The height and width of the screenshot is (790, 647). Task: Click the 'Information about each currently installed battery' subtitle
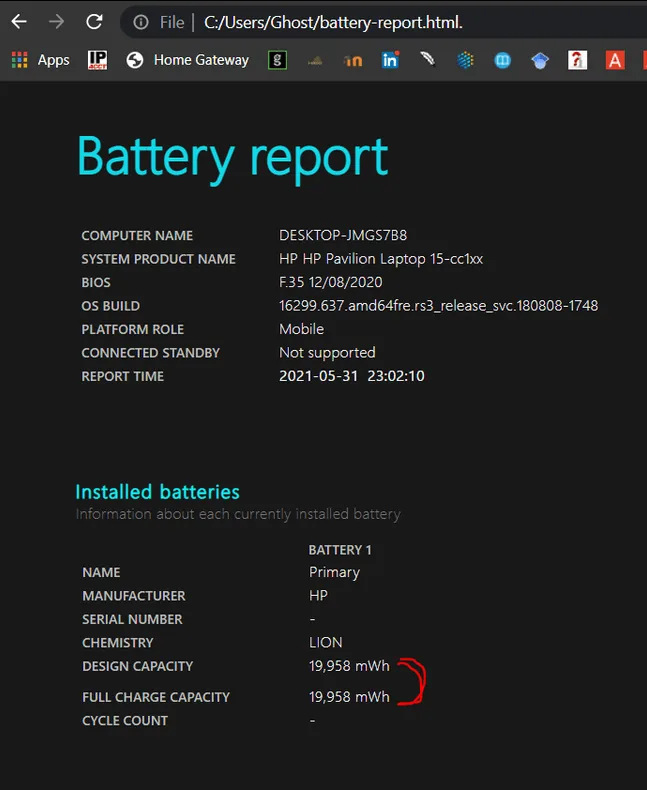[238, 514]
